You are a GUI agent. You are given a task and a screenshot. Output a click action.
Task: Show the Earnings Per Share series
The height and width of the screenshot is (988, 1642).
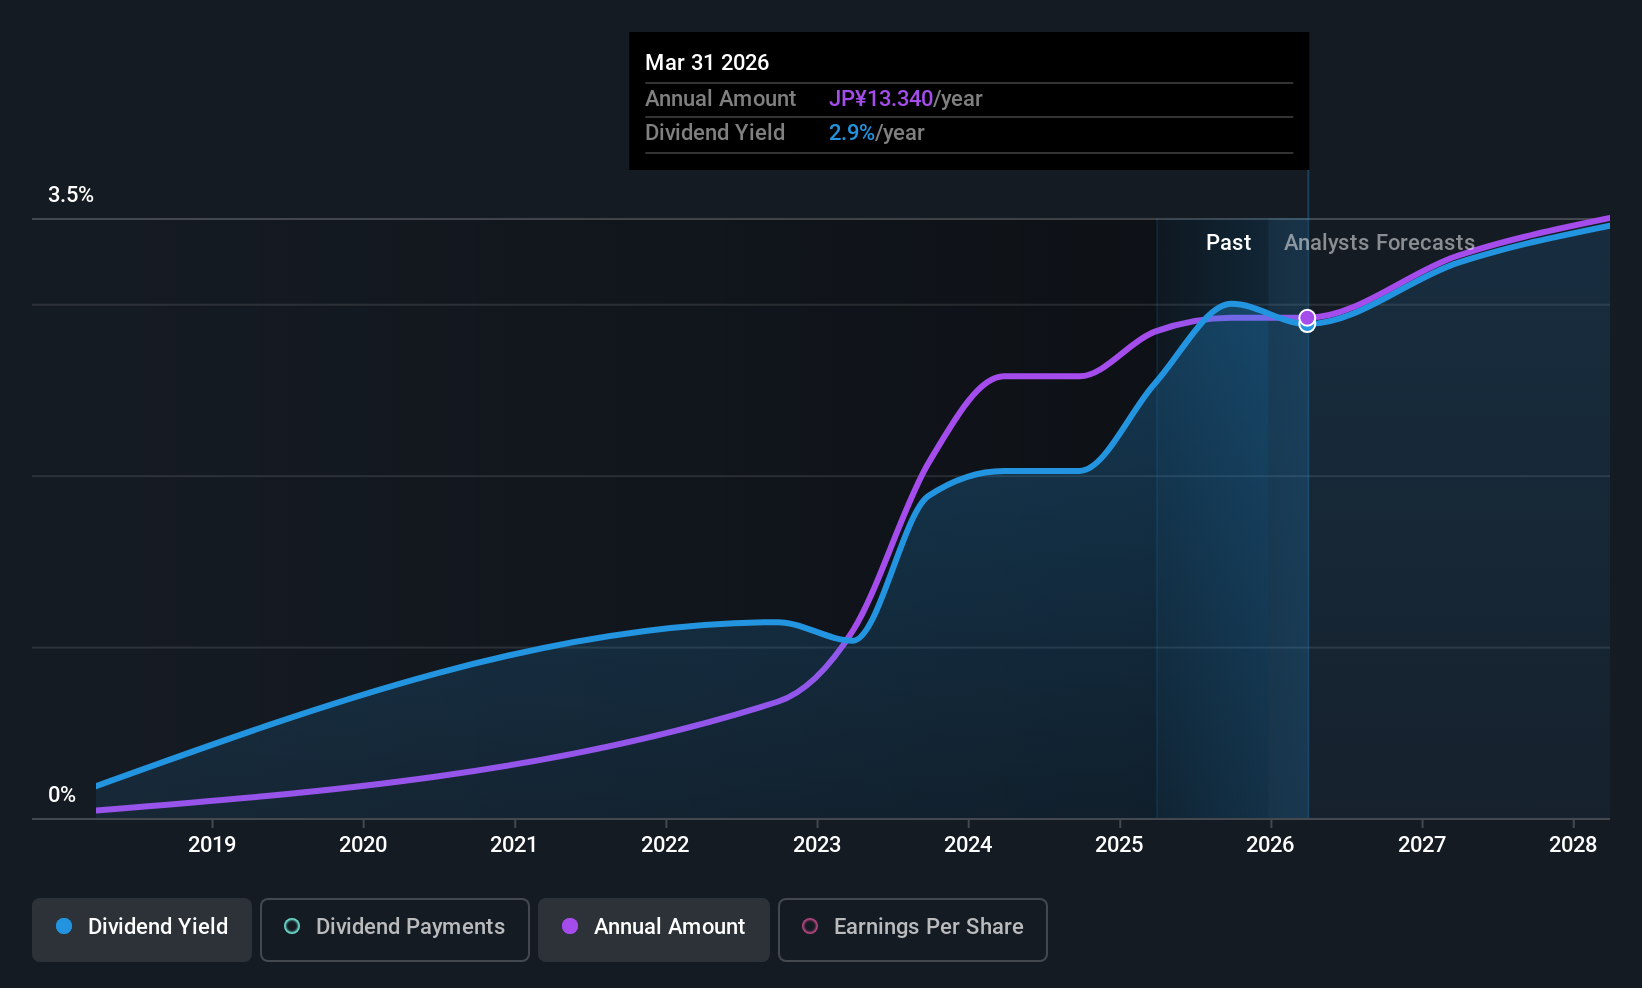913,930
